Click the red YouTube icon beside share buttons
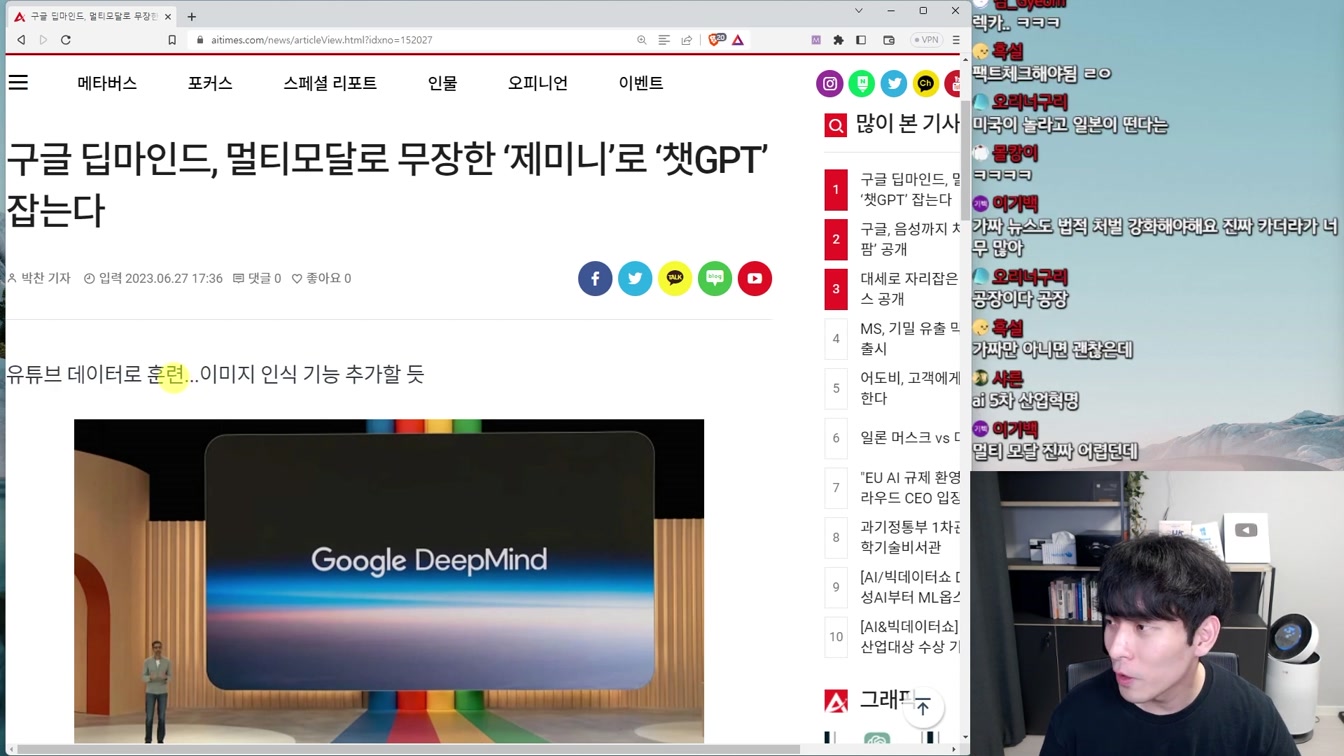The height and width of the screenshot is (756, 1344). pos(755,278)
